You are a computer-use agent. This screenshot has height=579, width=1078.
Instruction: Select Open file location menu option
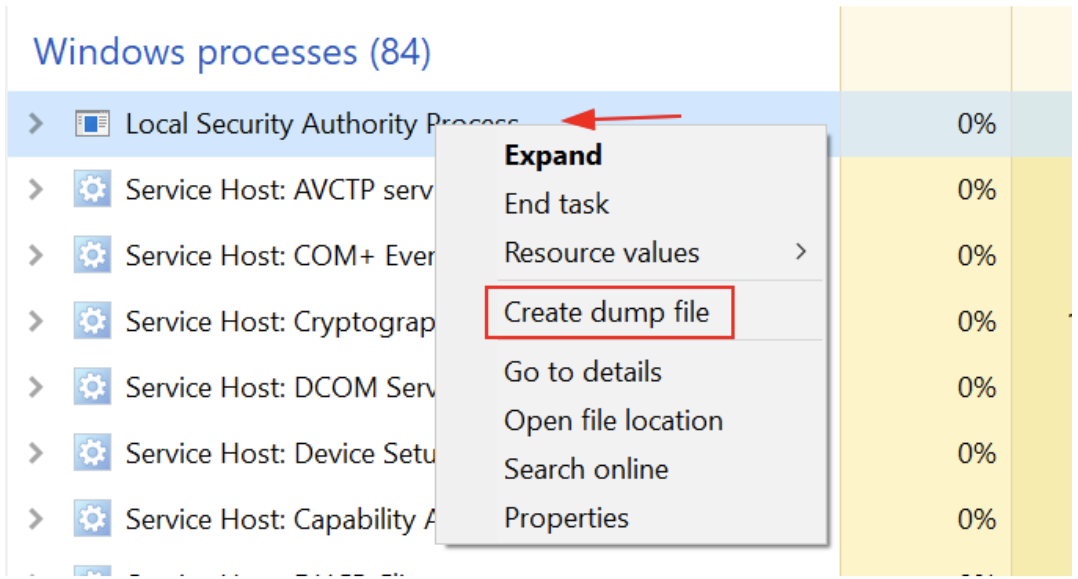613,421
